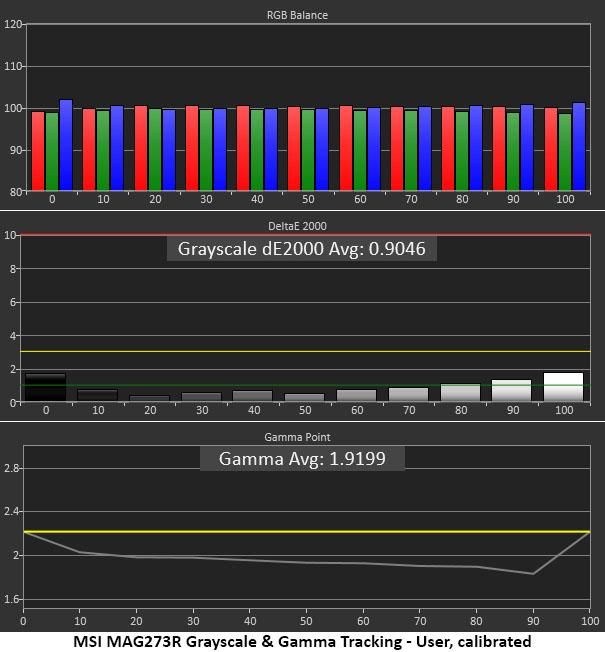Click the "1.6" y-axis label in Gamma Point
Image resolution: width=605 pixels, height=652 pixels.
pyautogui.click(x=11, y=599)
